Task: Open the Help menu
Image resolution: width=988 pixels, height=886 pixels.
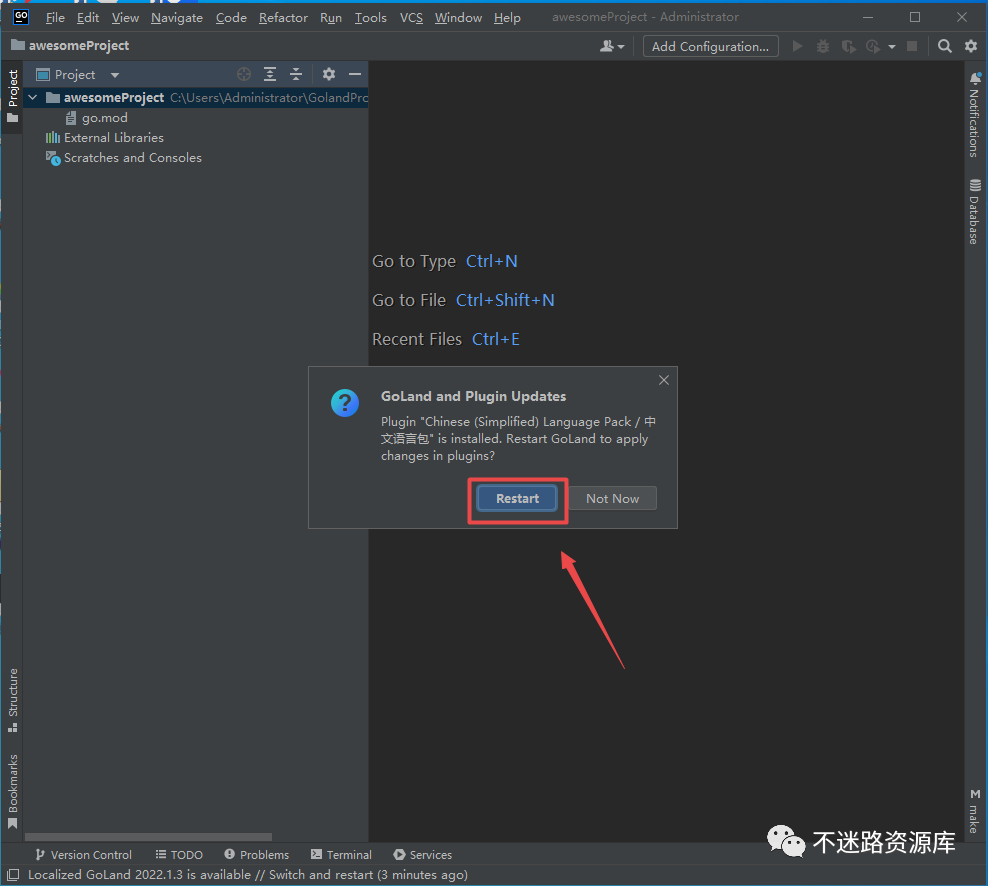Action: coord(507,18)
